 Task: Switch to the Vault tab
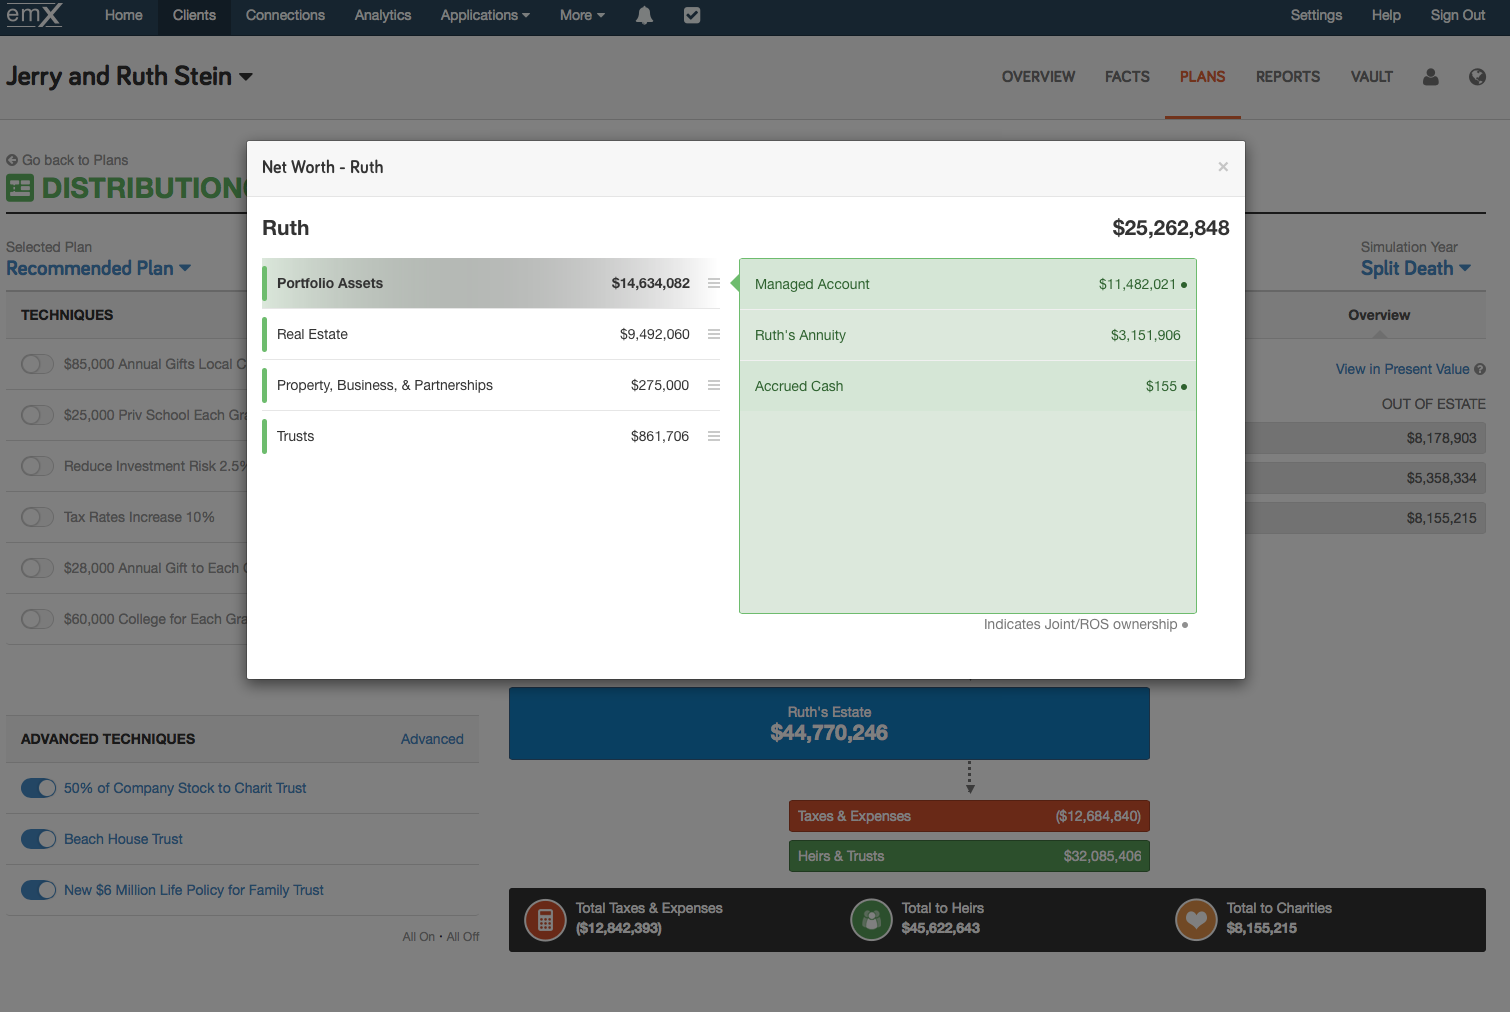[x=1371, y=77]
